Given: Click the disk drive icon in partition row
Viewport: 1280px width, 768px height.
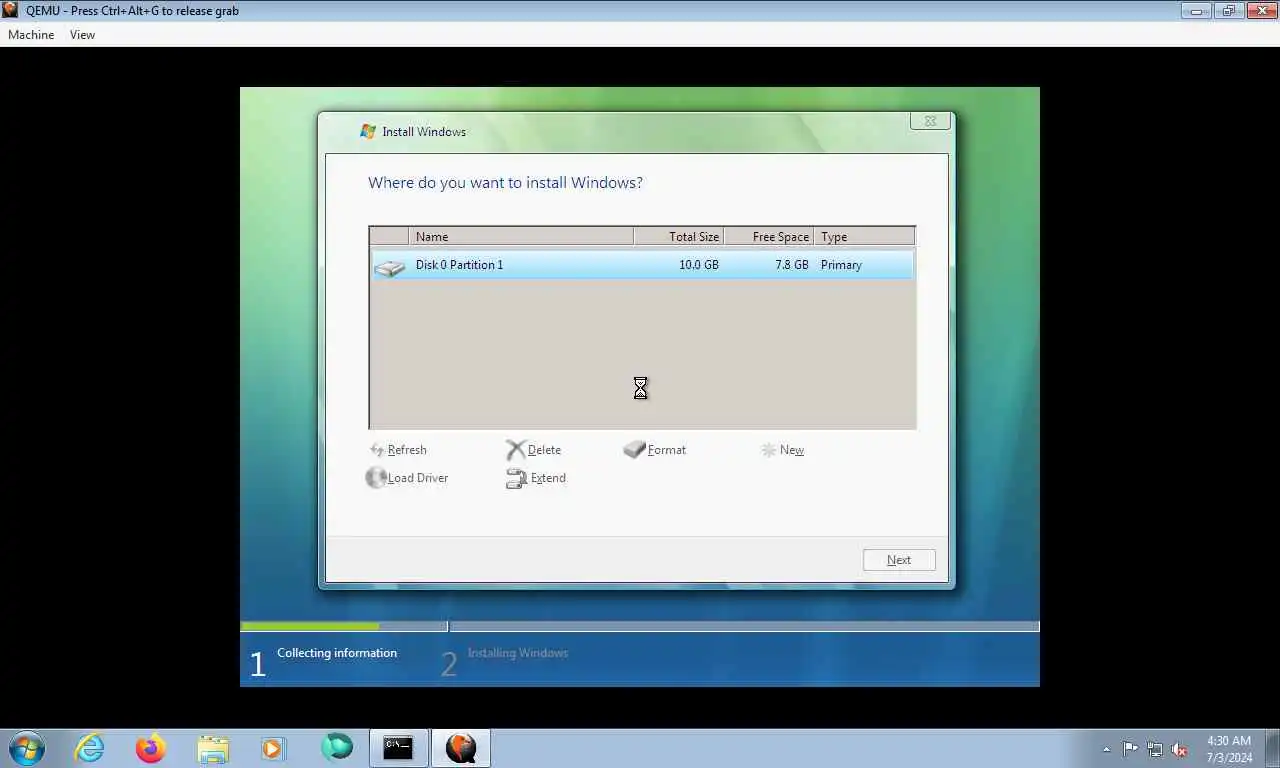Looking at the screenshot, I should [x=390, y=267].
